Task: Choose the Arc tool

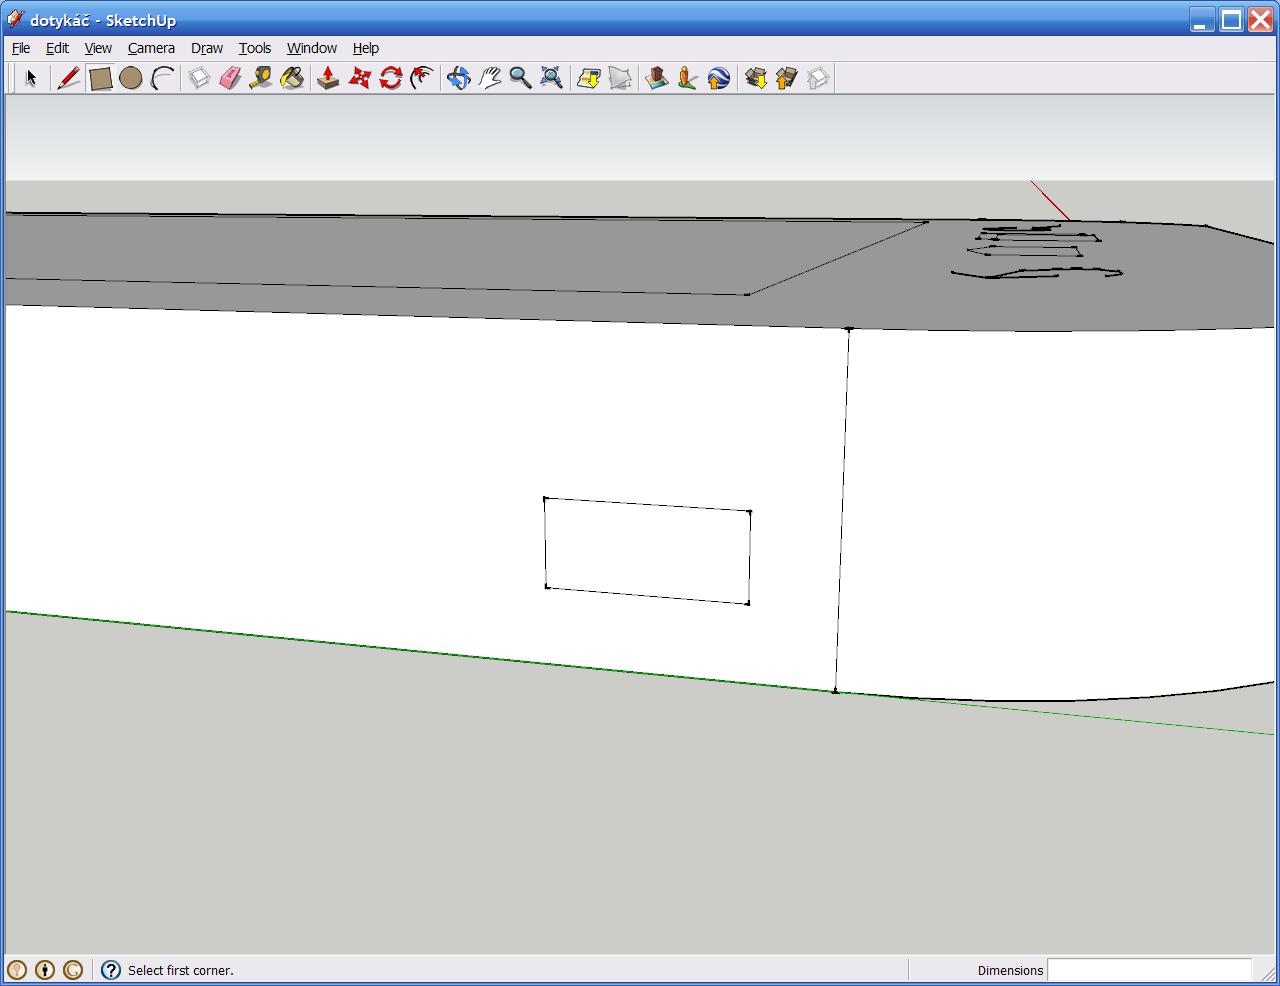Action: [162, 78]
